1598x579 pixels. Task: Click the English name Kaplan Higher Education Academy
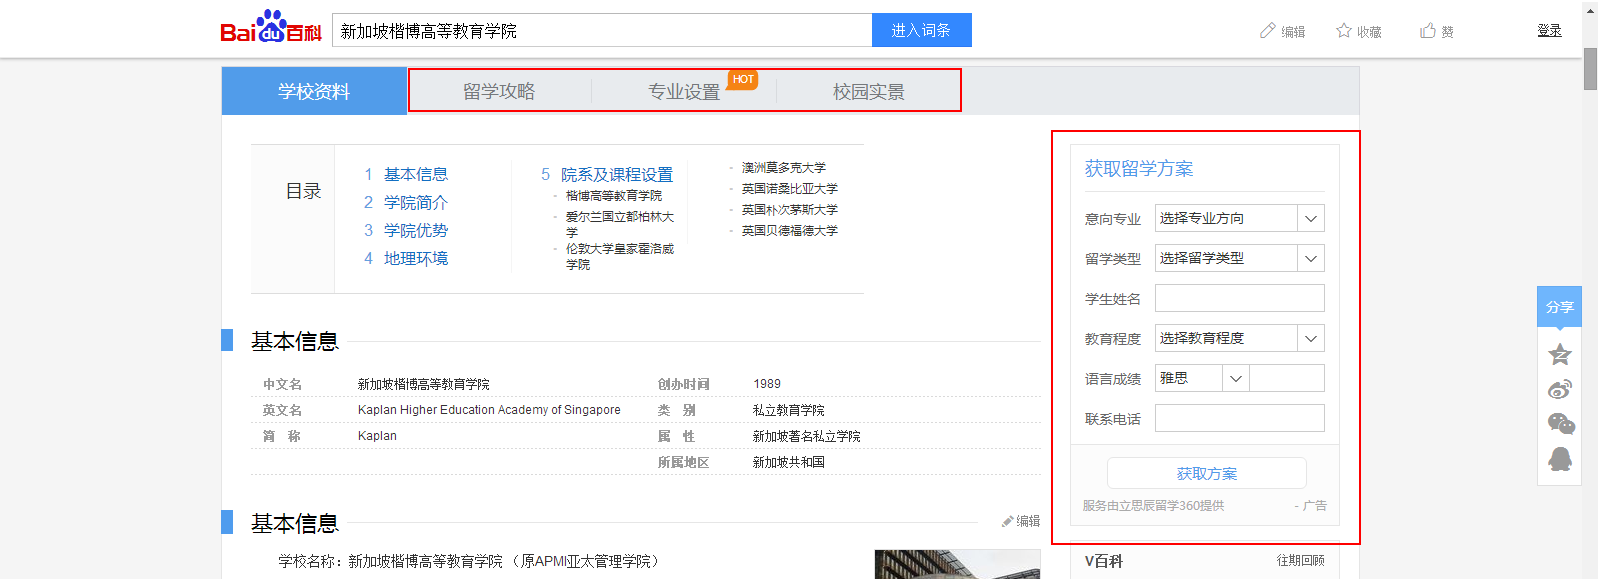pos(489,410)
